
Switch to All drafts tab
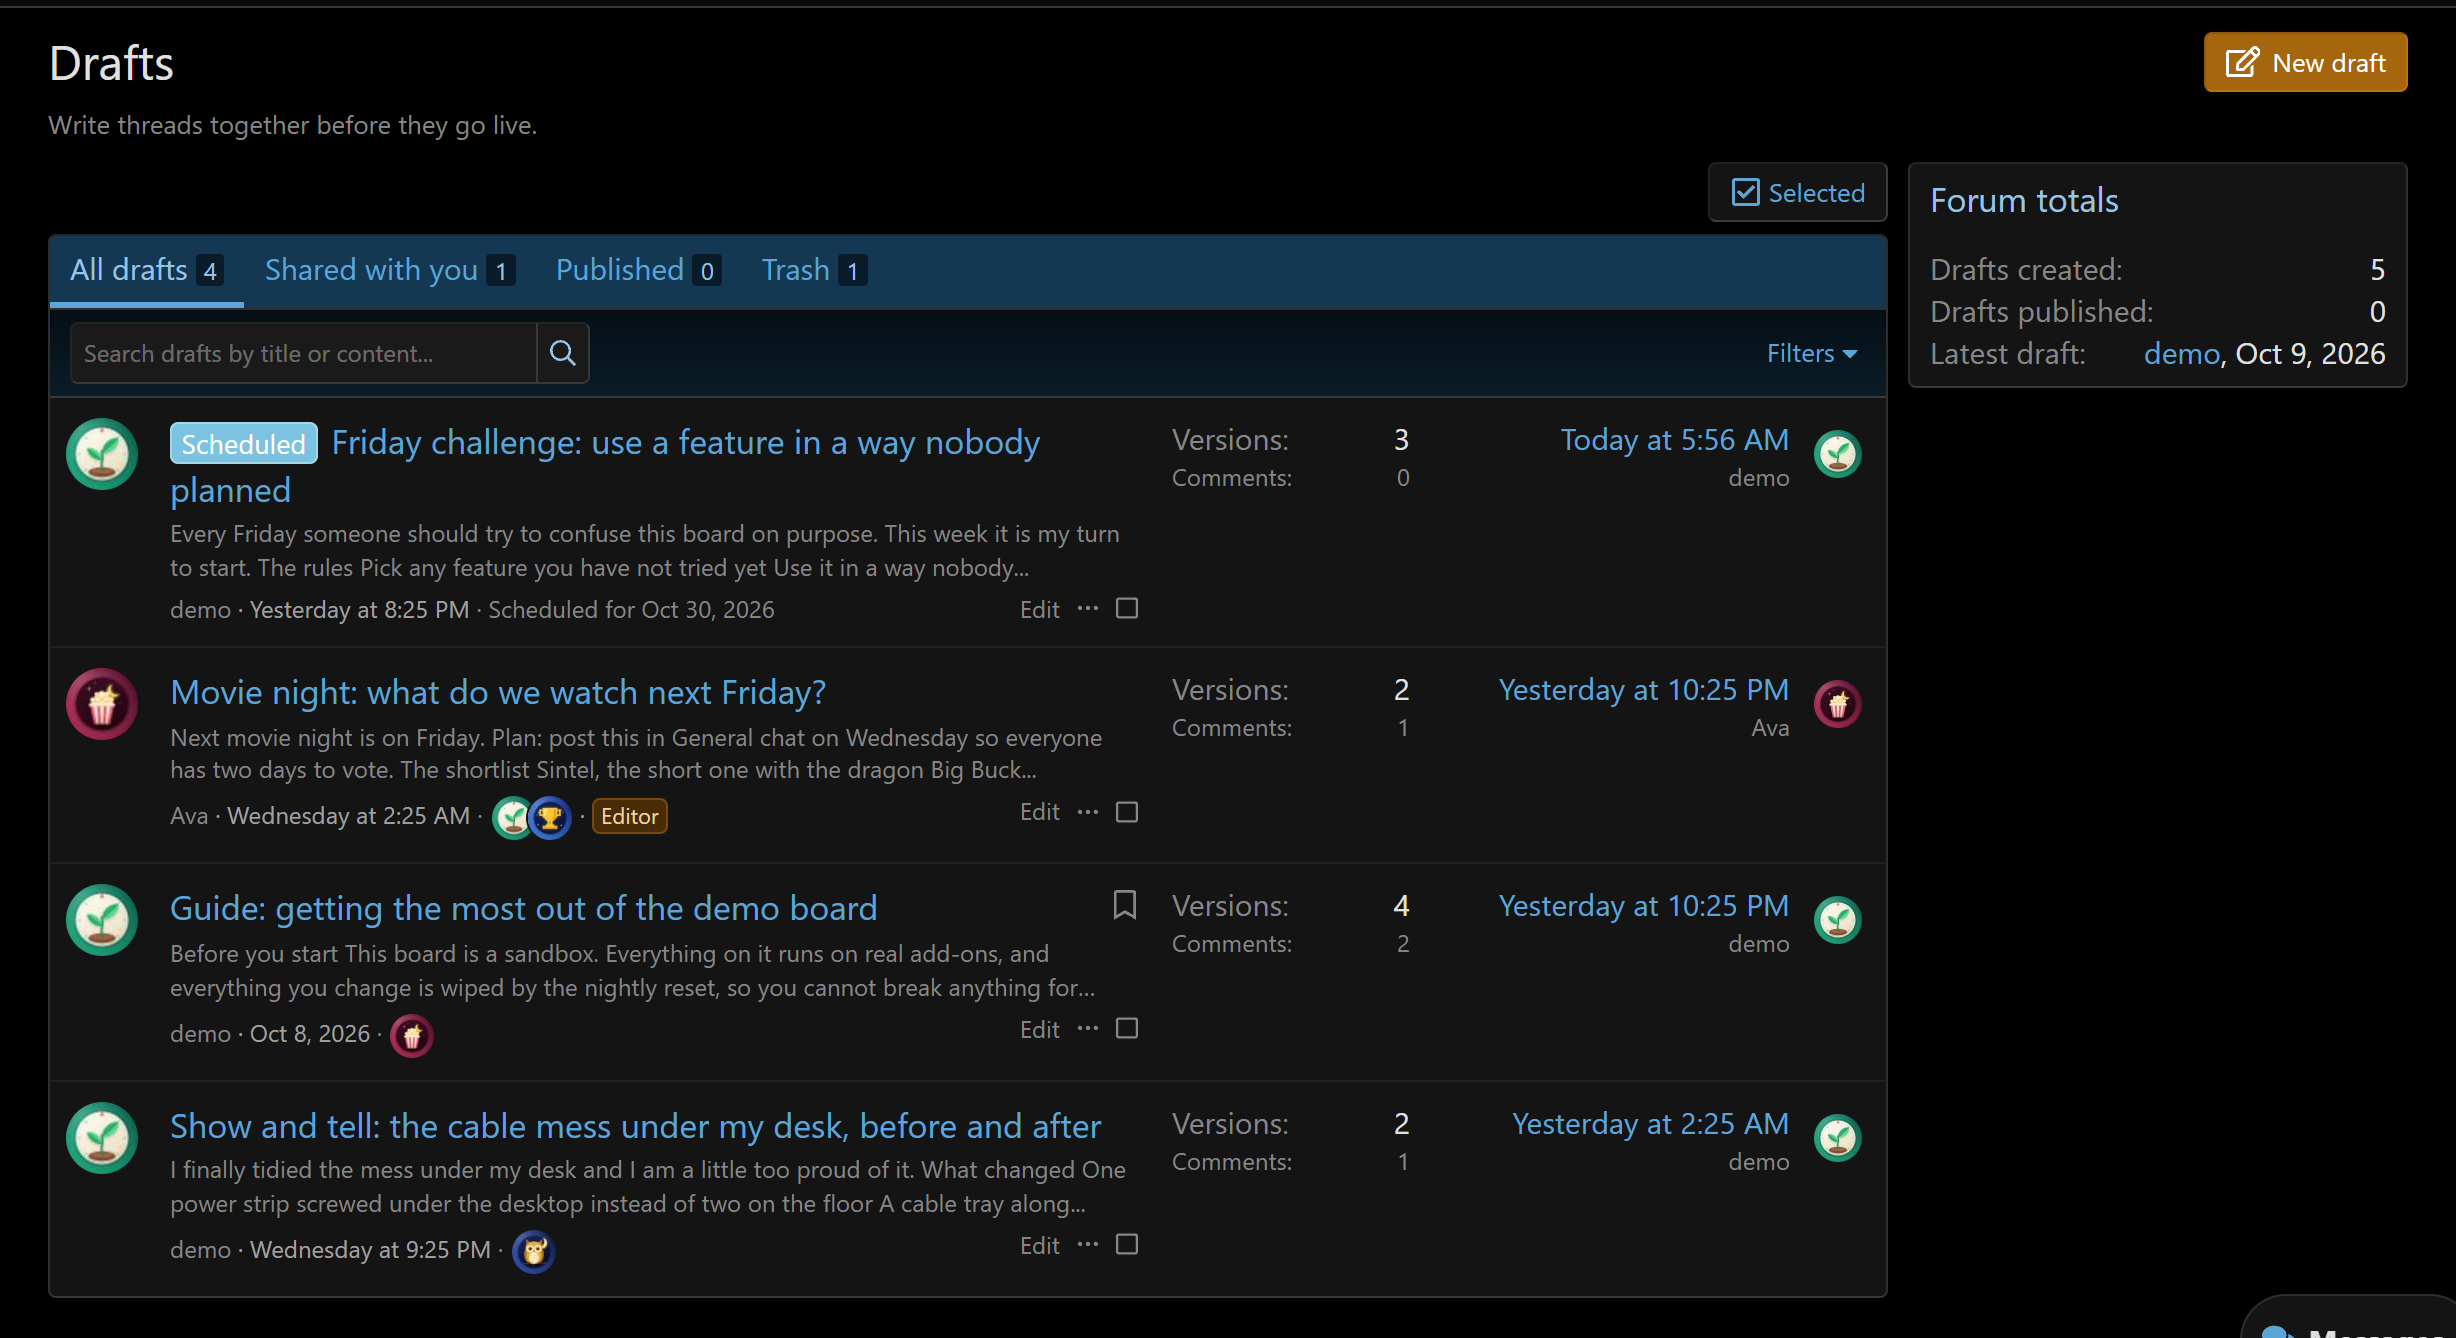(146, 270)
